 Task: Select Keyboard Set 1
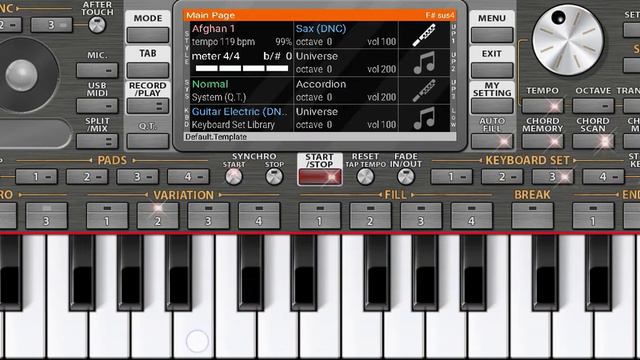[451, 177]
